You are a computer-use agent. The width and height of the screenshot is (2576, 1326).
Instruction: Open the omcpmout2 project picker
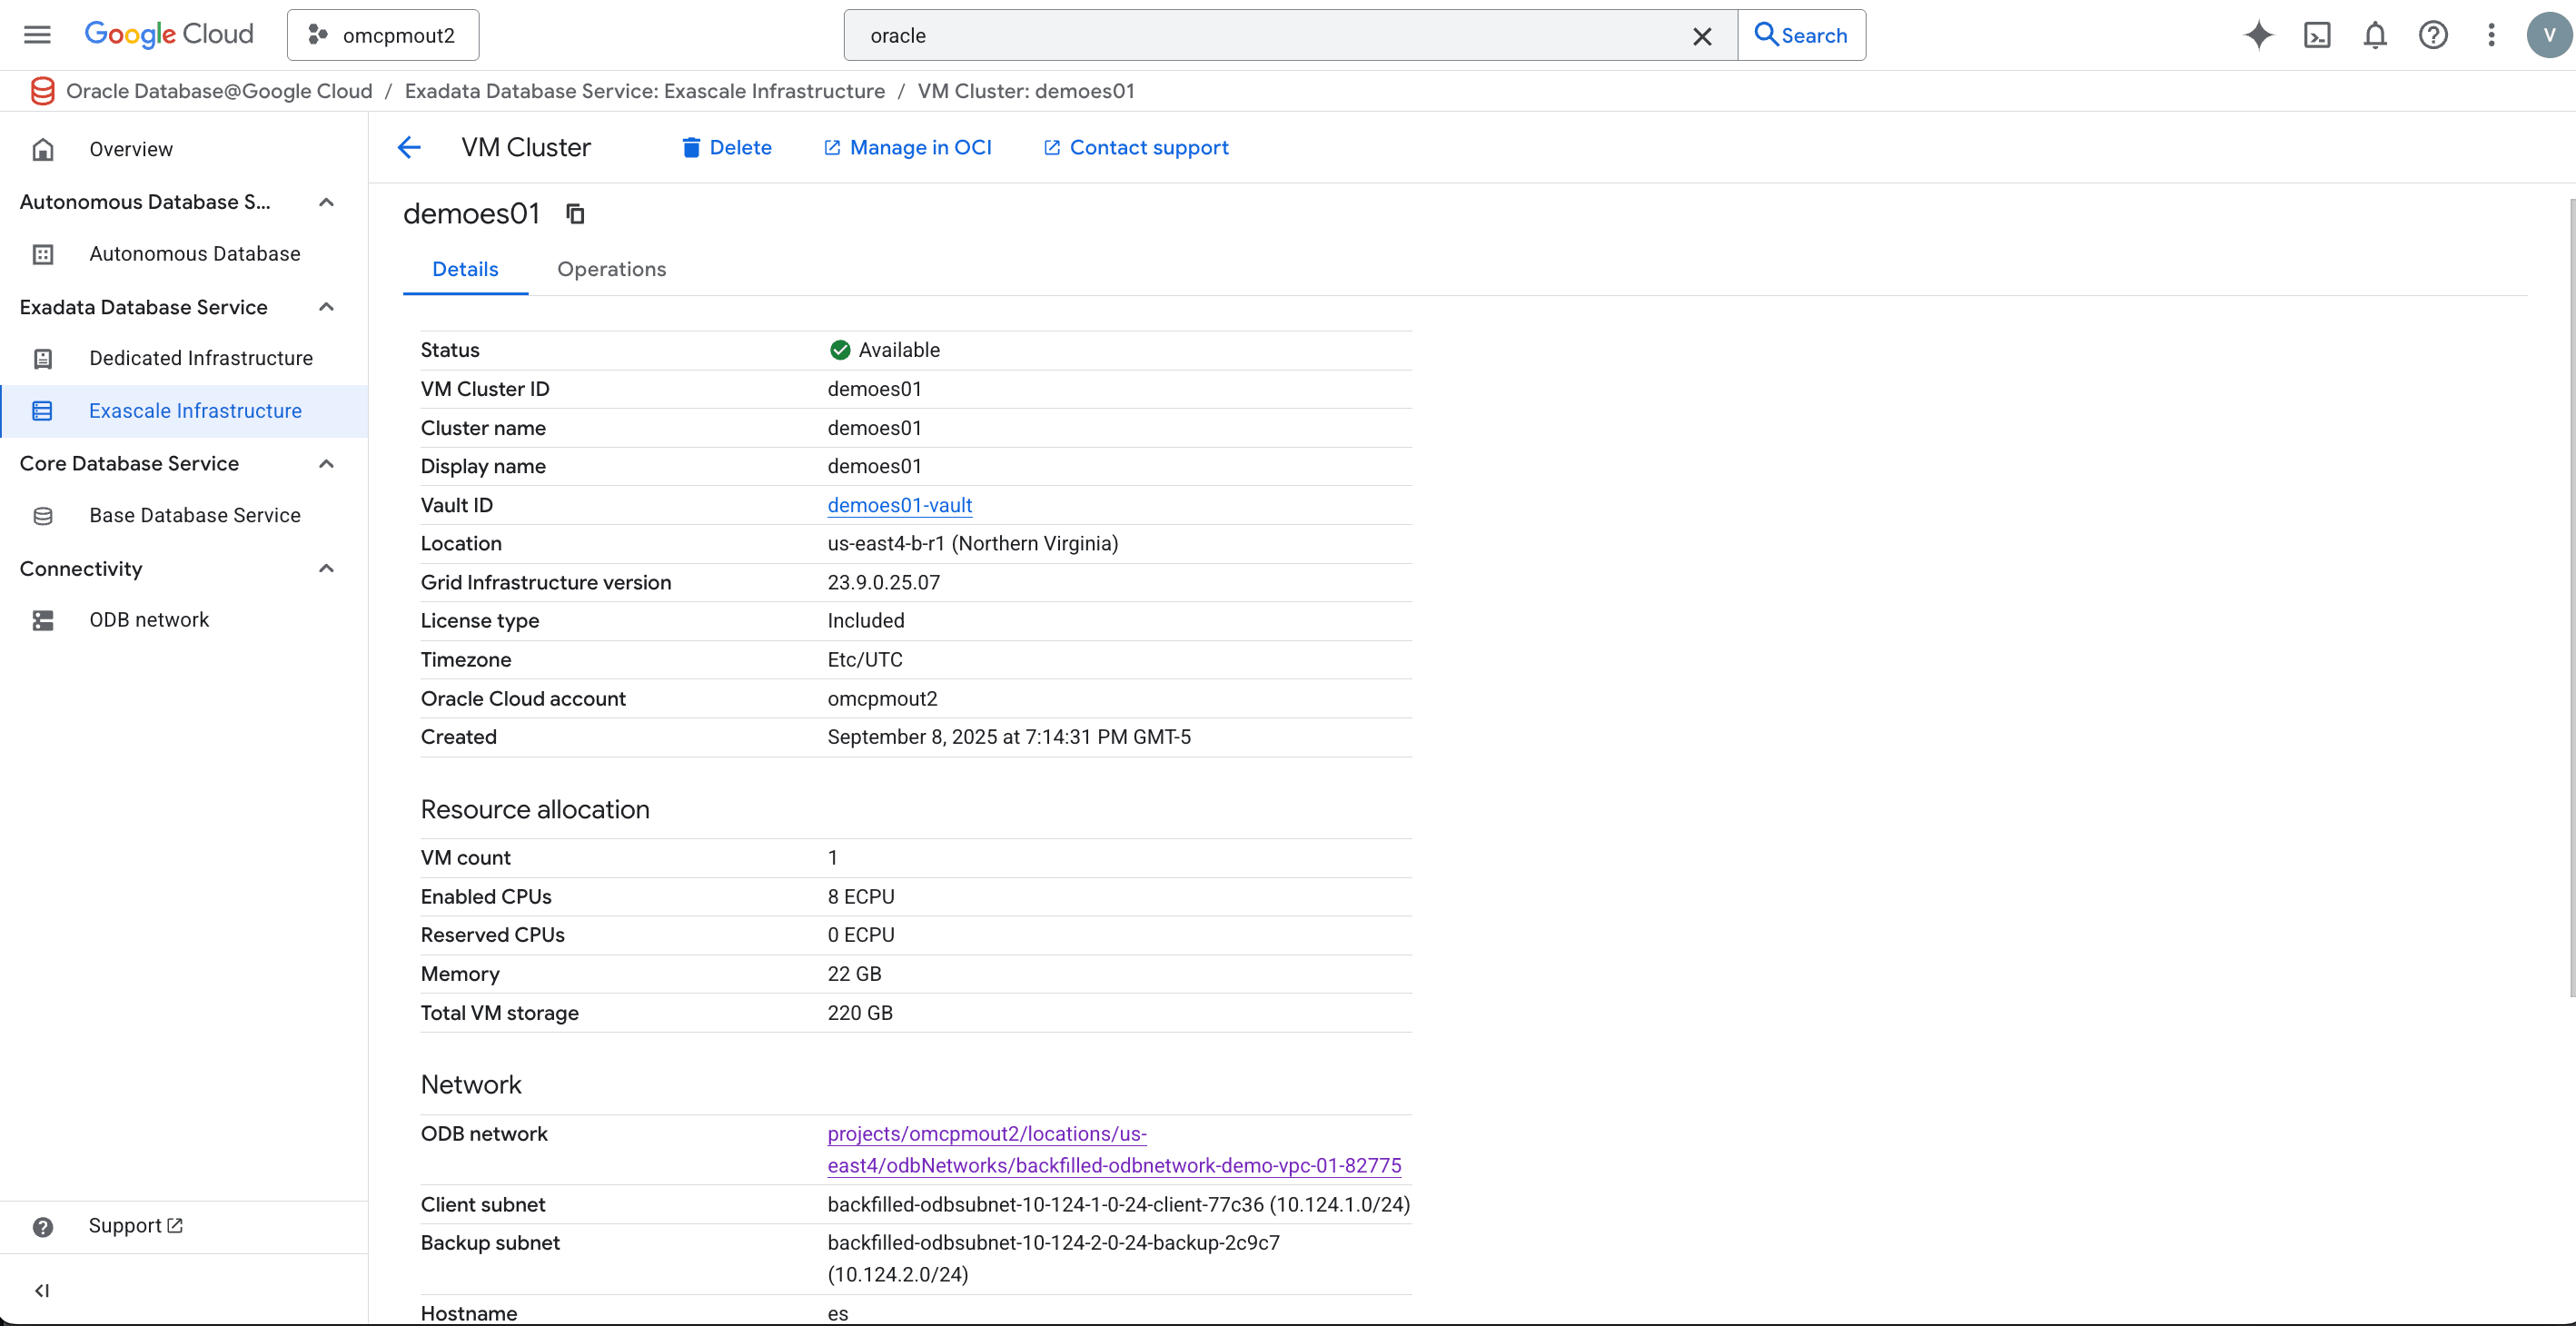[383, 34]
